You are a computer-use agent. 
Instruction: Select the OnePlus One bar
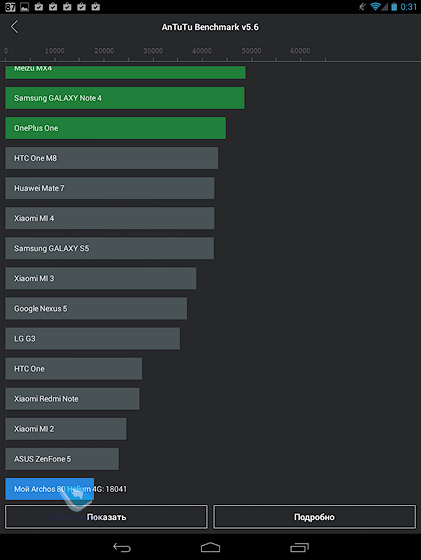(116, 128)
